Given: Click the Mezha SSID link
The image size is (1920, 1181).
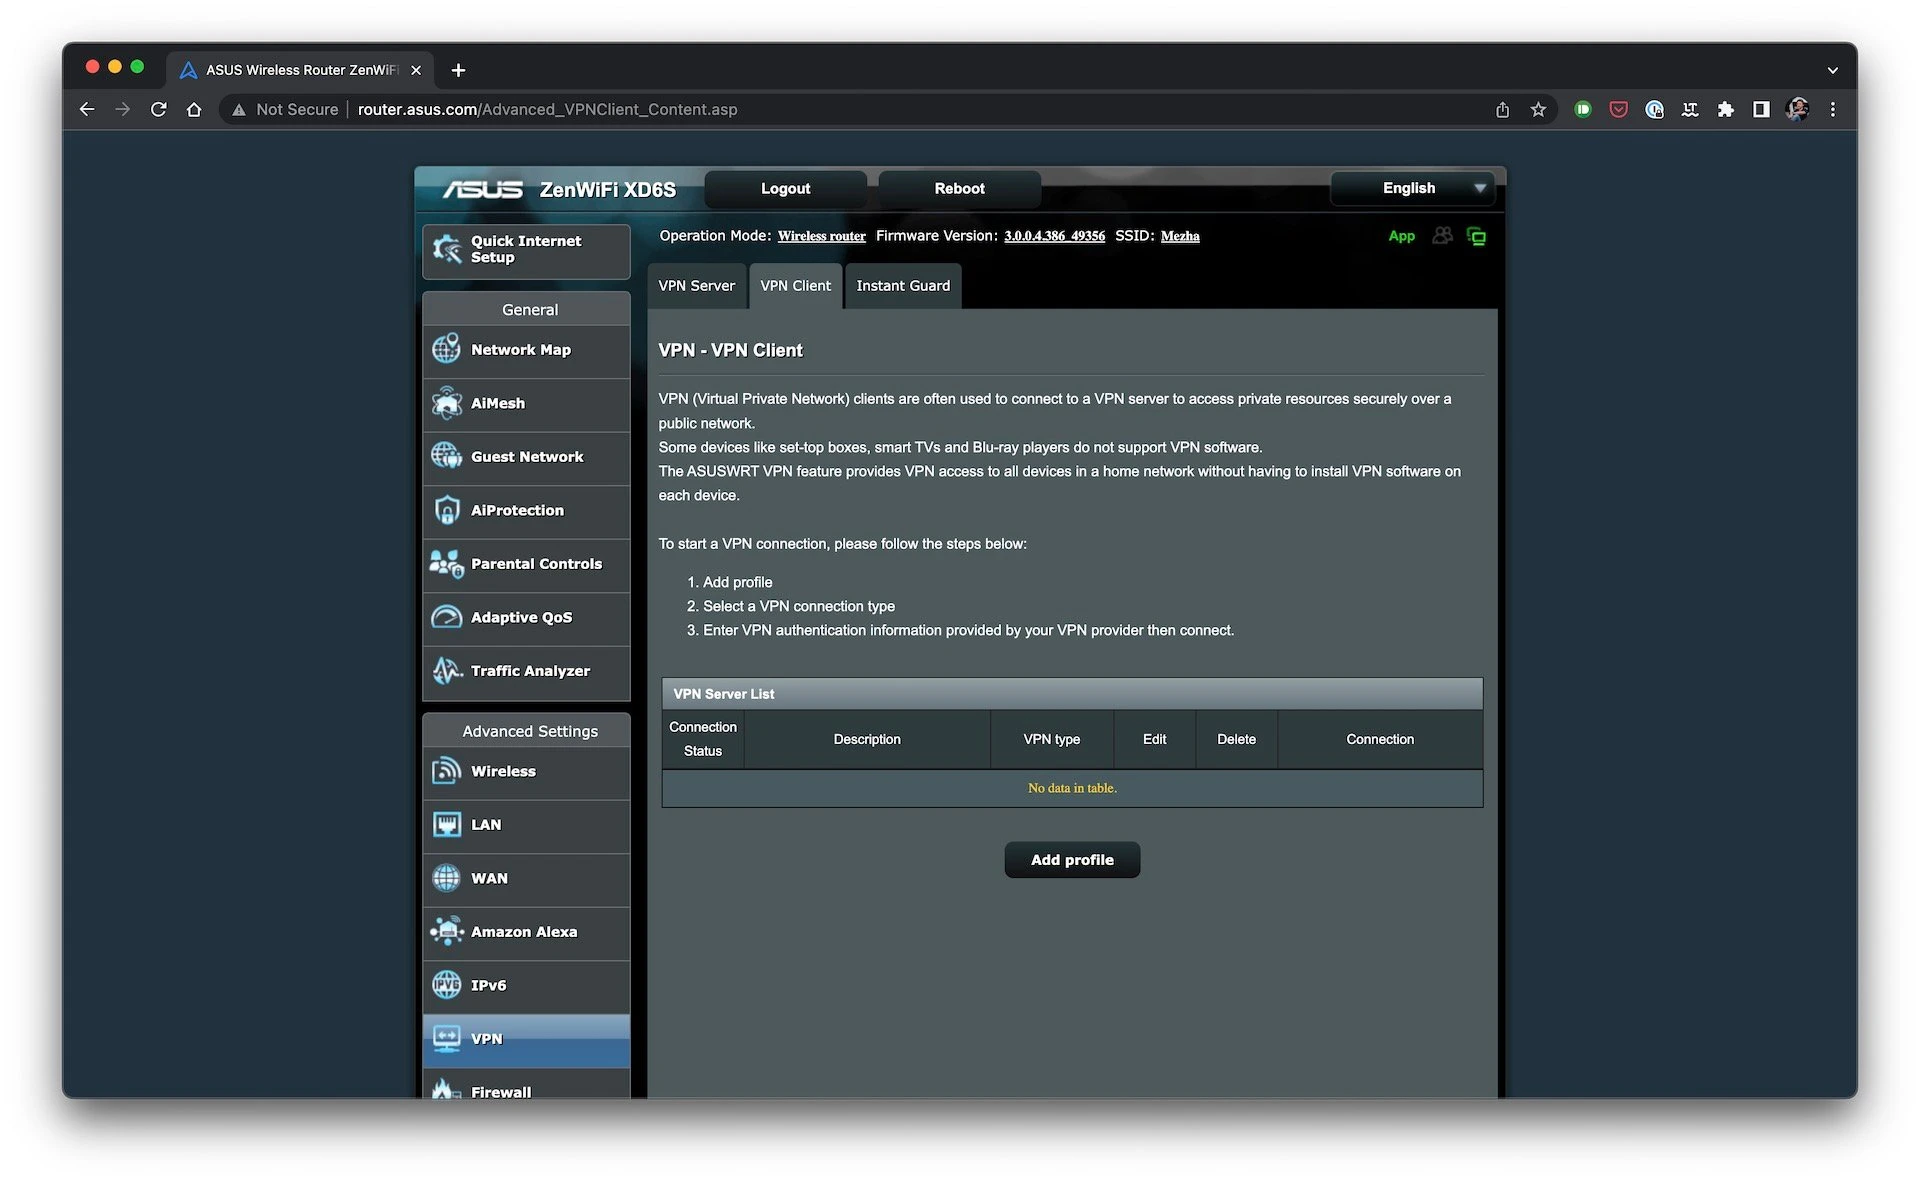Looking at the screenshot, I should 1180,237.
